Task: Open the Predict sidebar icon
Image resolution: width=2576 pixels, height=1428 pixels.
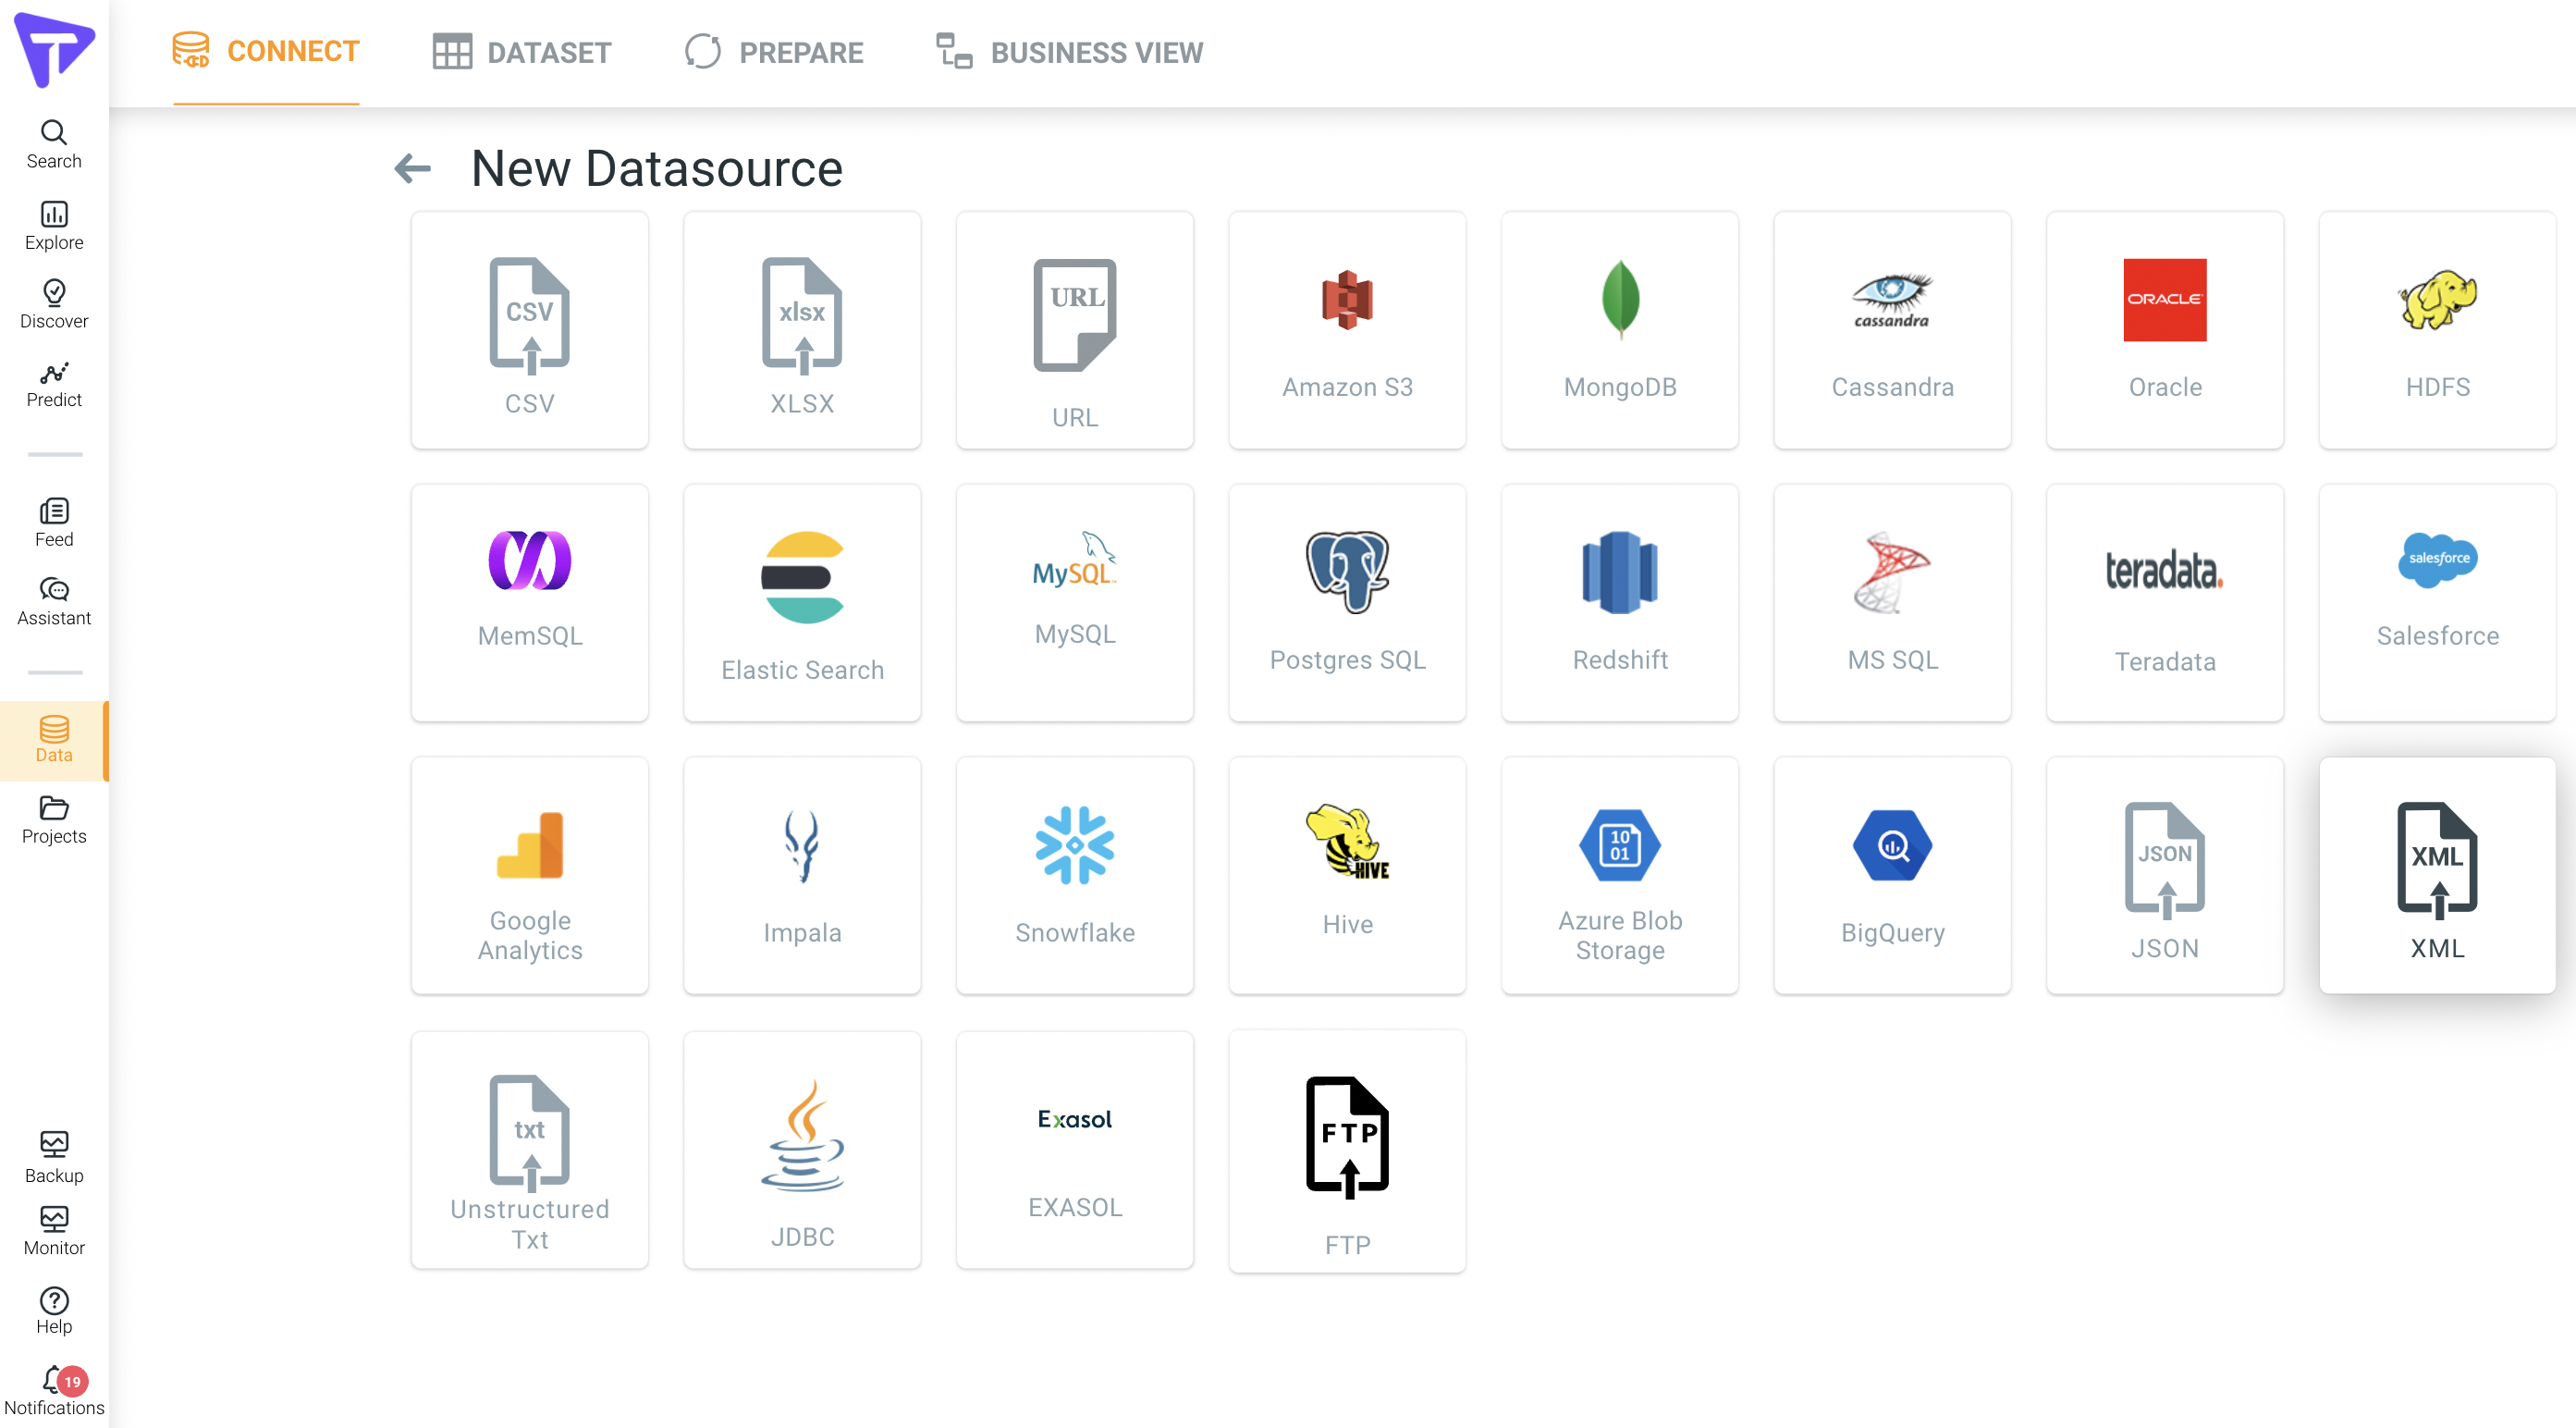Action: coord(54,374)
